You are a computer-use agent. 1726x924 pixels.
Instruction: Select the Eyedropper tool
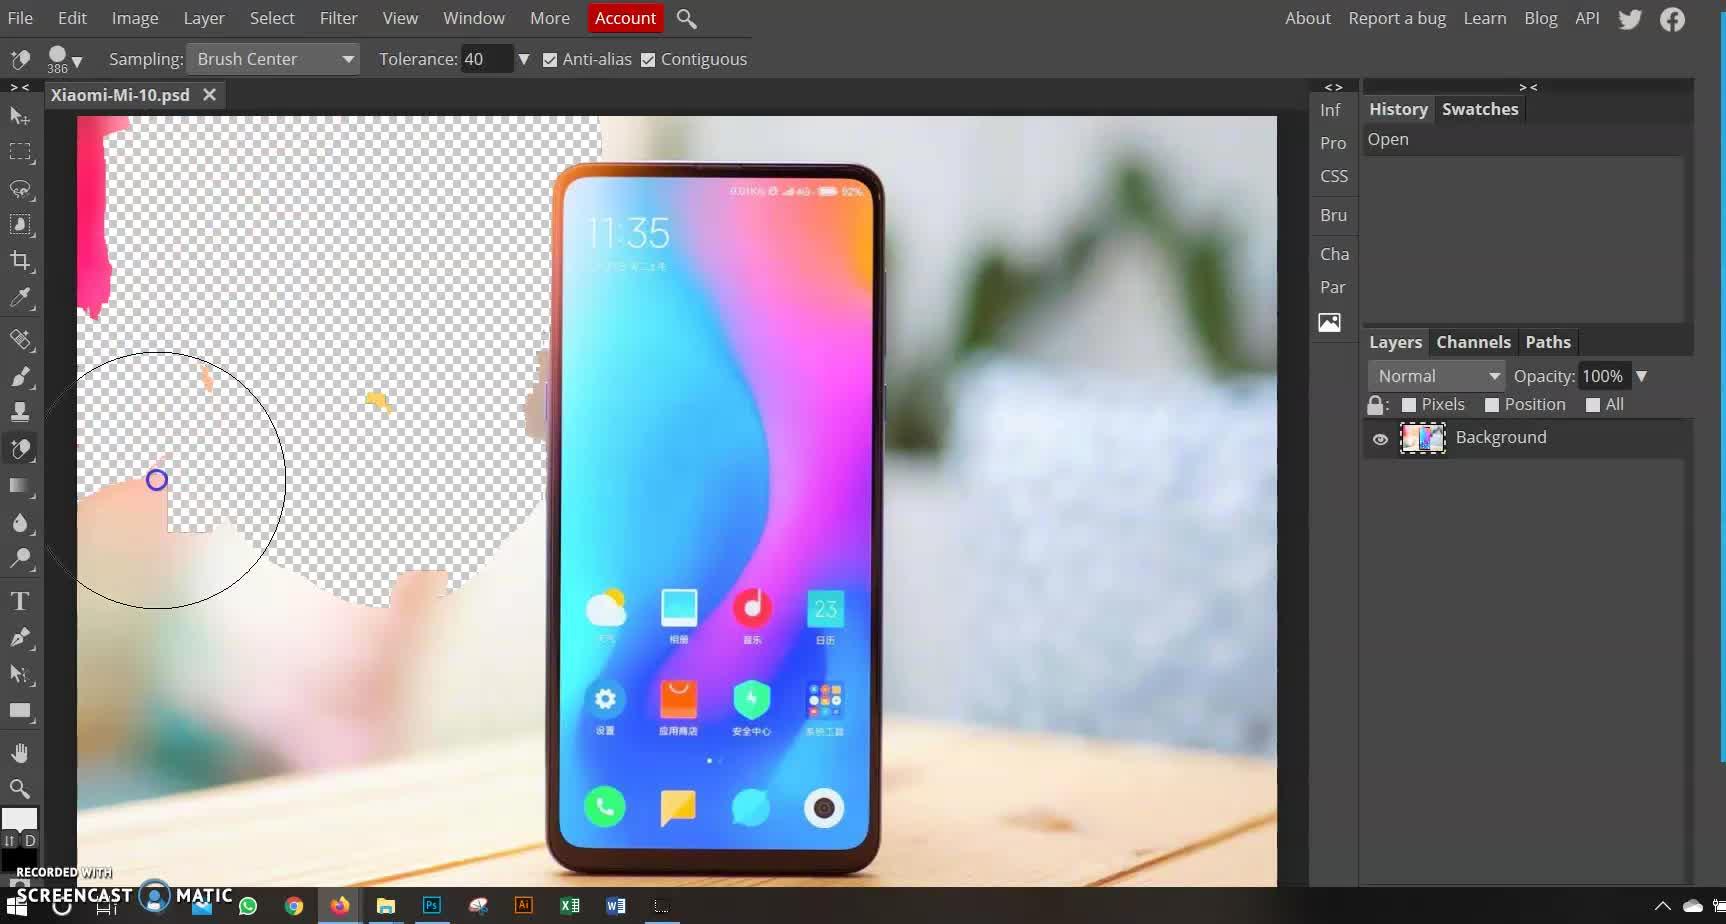tap(19, 298)
